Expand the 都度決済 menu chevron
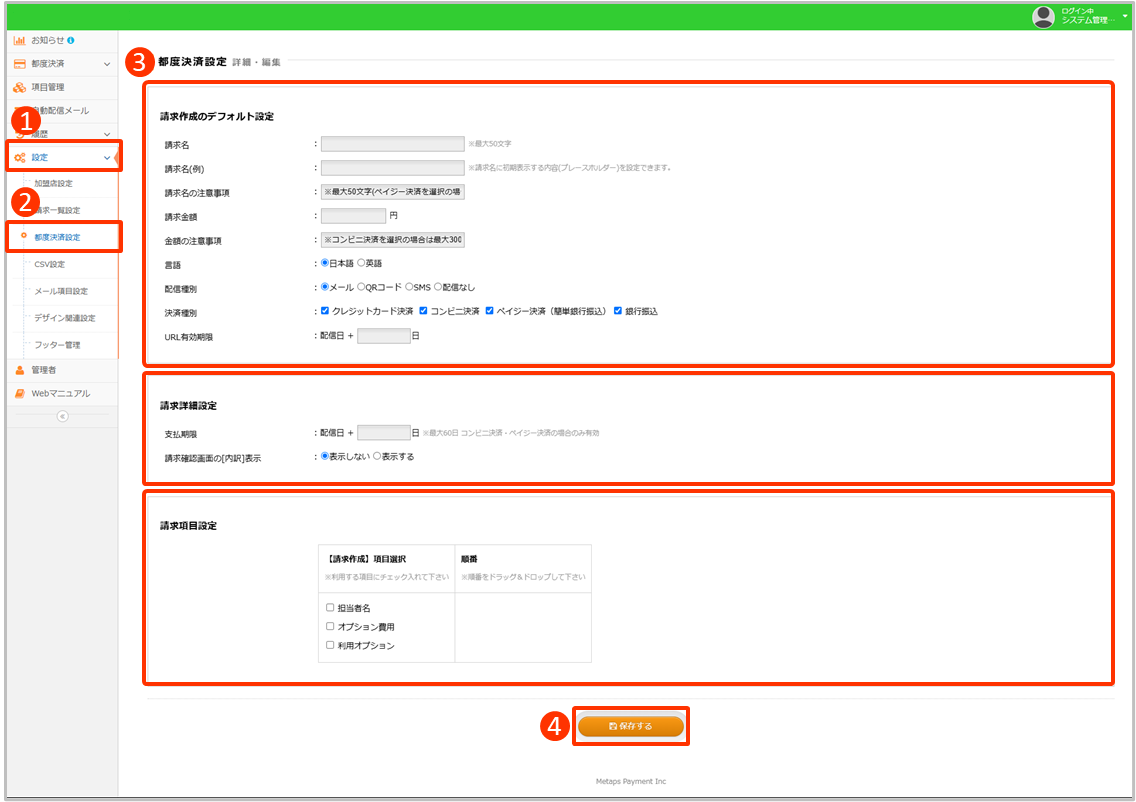 107,64
